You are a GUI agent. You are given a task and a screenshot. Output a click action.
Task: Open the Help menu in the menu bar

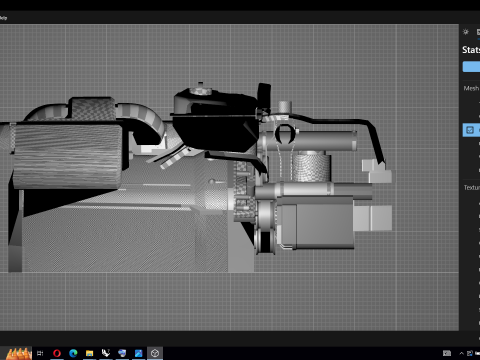pos(3,18)
